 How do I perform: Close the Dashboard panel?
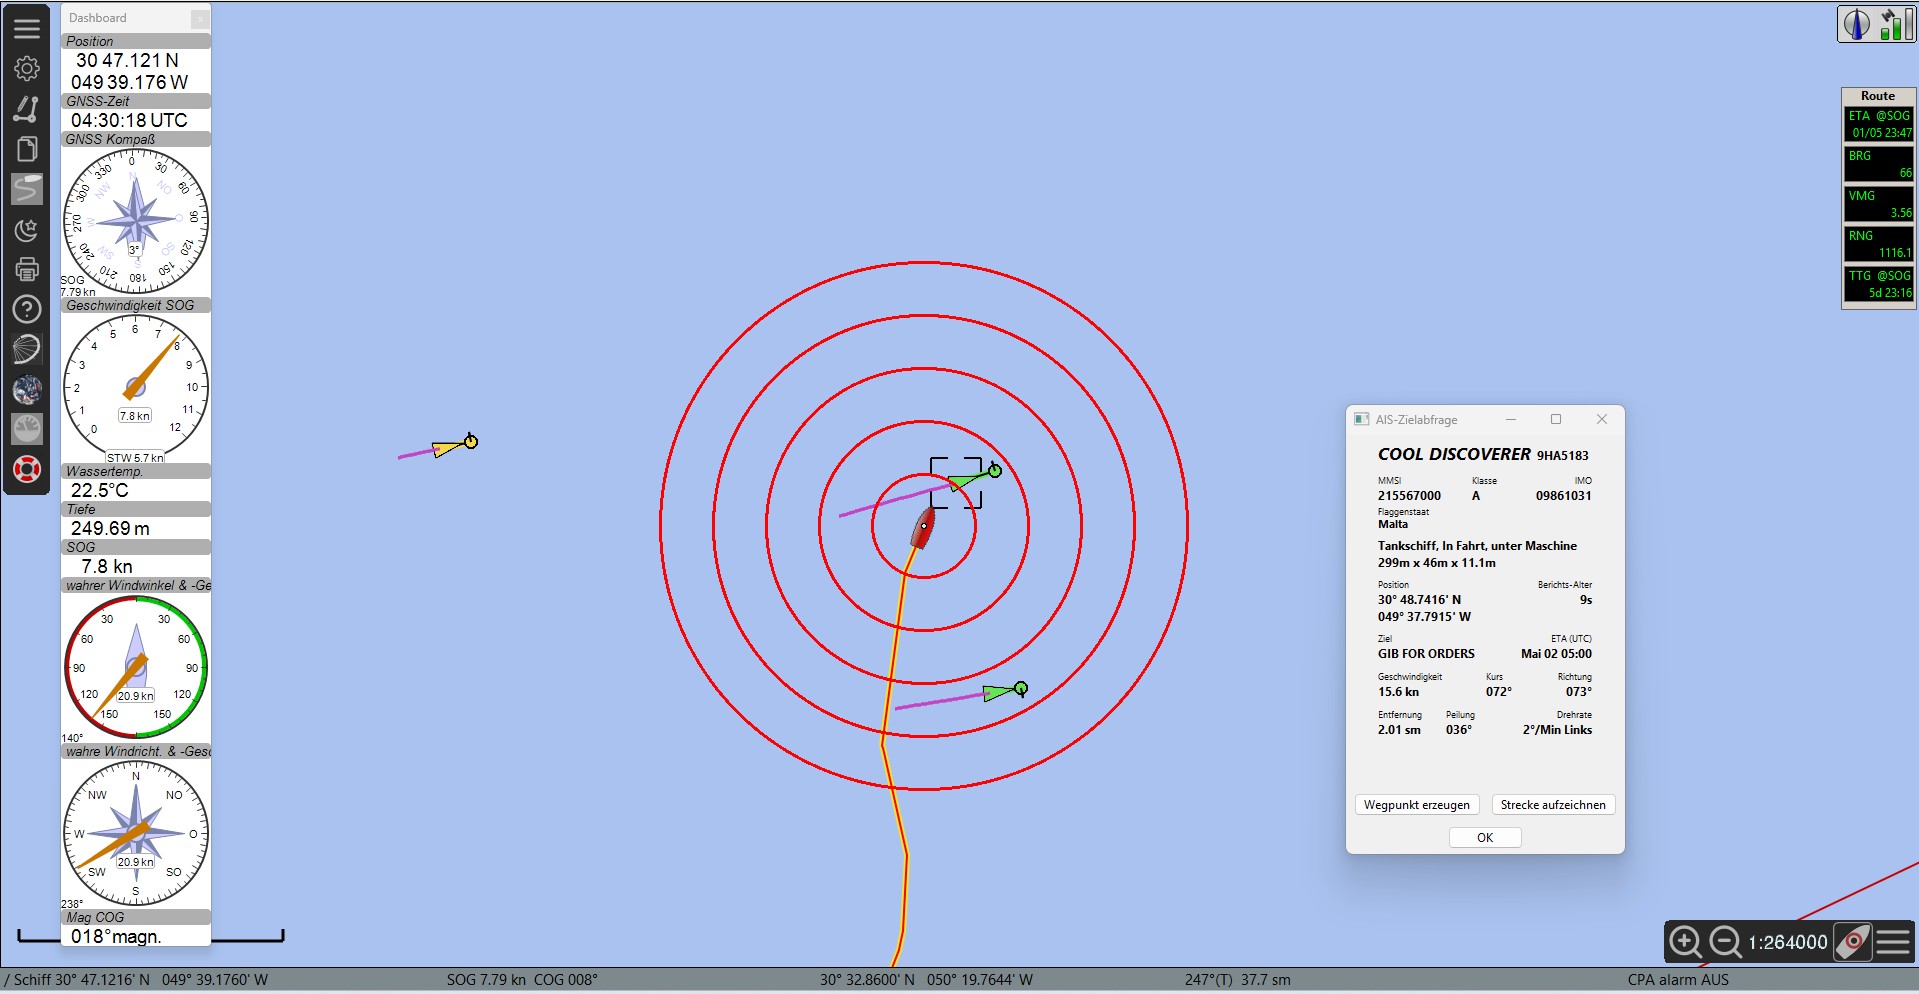pyautogui.click(x=200, y=18)
